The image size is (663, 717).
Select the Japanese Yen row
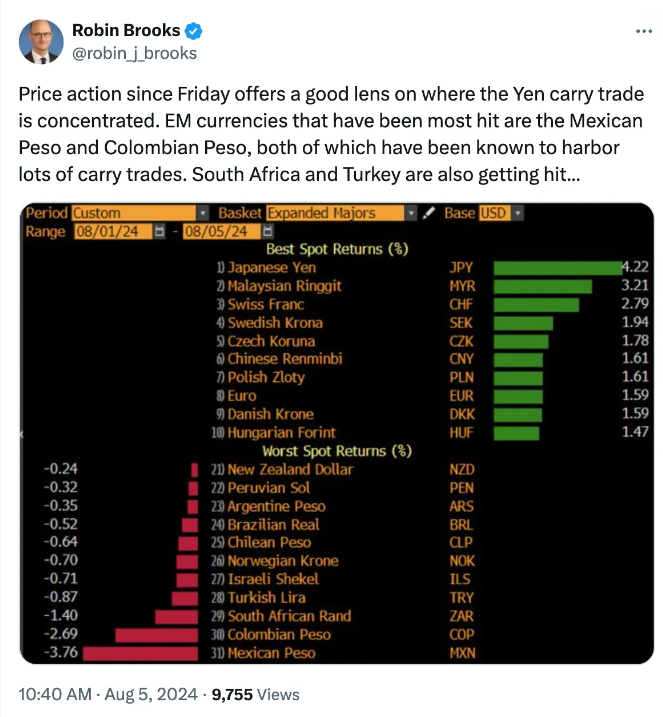[x=272, y=268]
